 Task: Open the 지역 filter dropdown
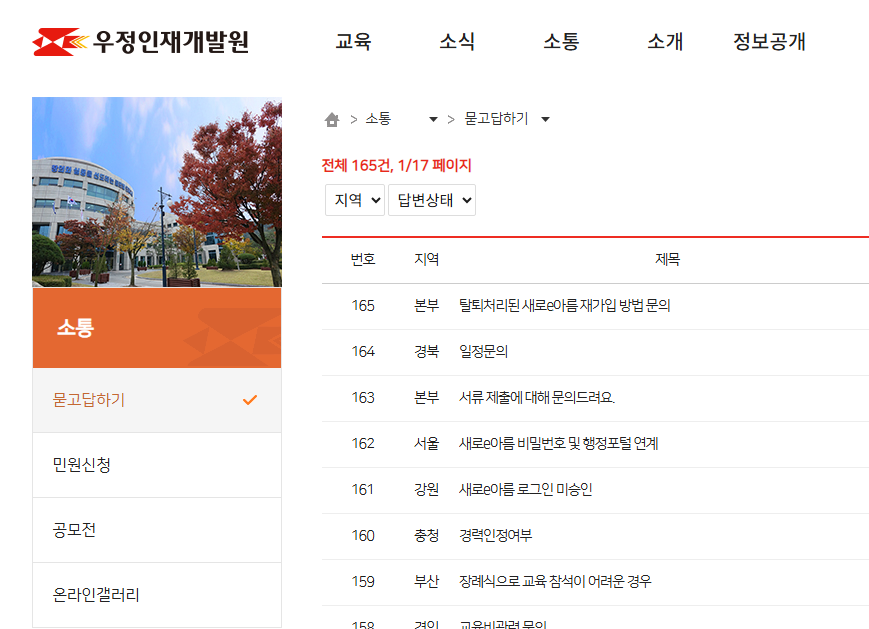pos(355,200)
